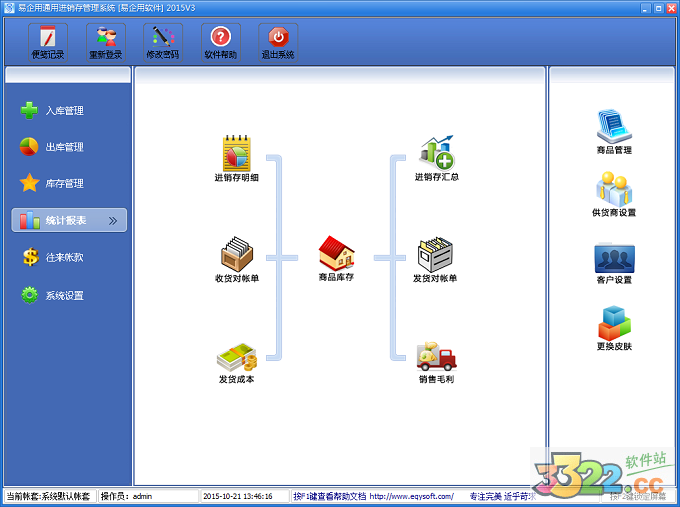Click the gear icon beside 系统设置
Viewport: 680px width, 507px height.
pyautogui.click(x=29, y=295)
